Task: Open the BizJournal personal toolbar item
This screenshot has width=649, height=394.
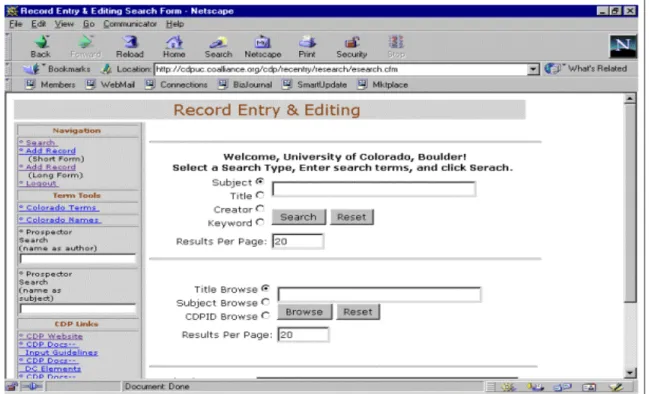Action: click(245, 85)
